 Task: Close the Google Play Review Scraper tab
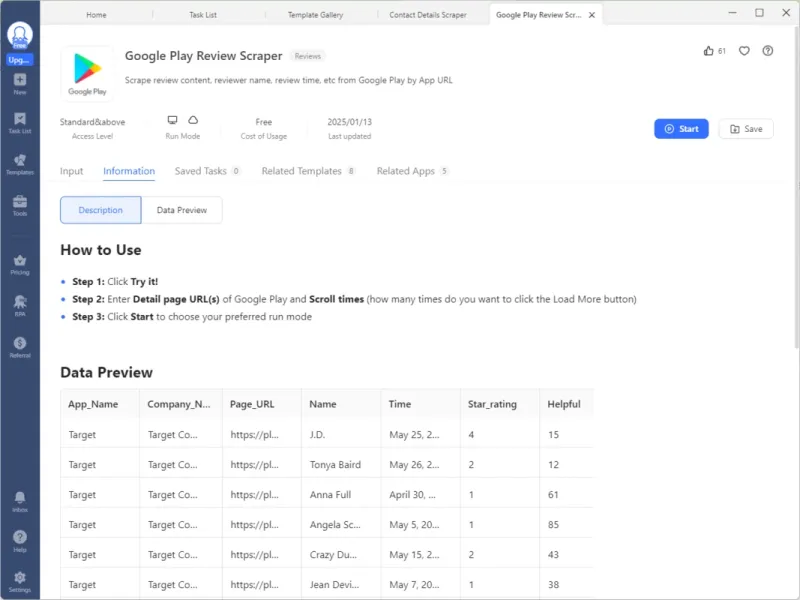592,15
